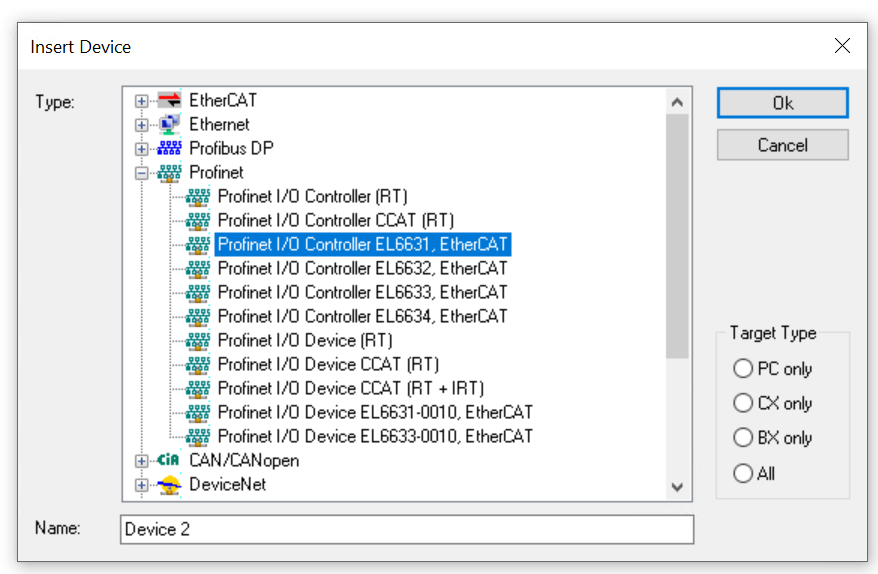Click the device list scrollbar thumb
The height and width of the screenshot is (574, 878).
pos(678,236)
